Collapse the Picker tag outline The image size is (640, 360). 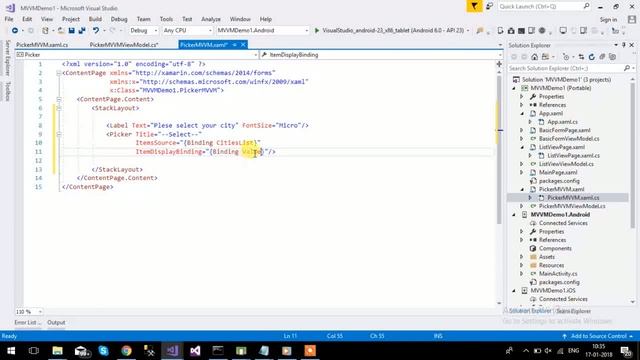click(x=59, y=134)
